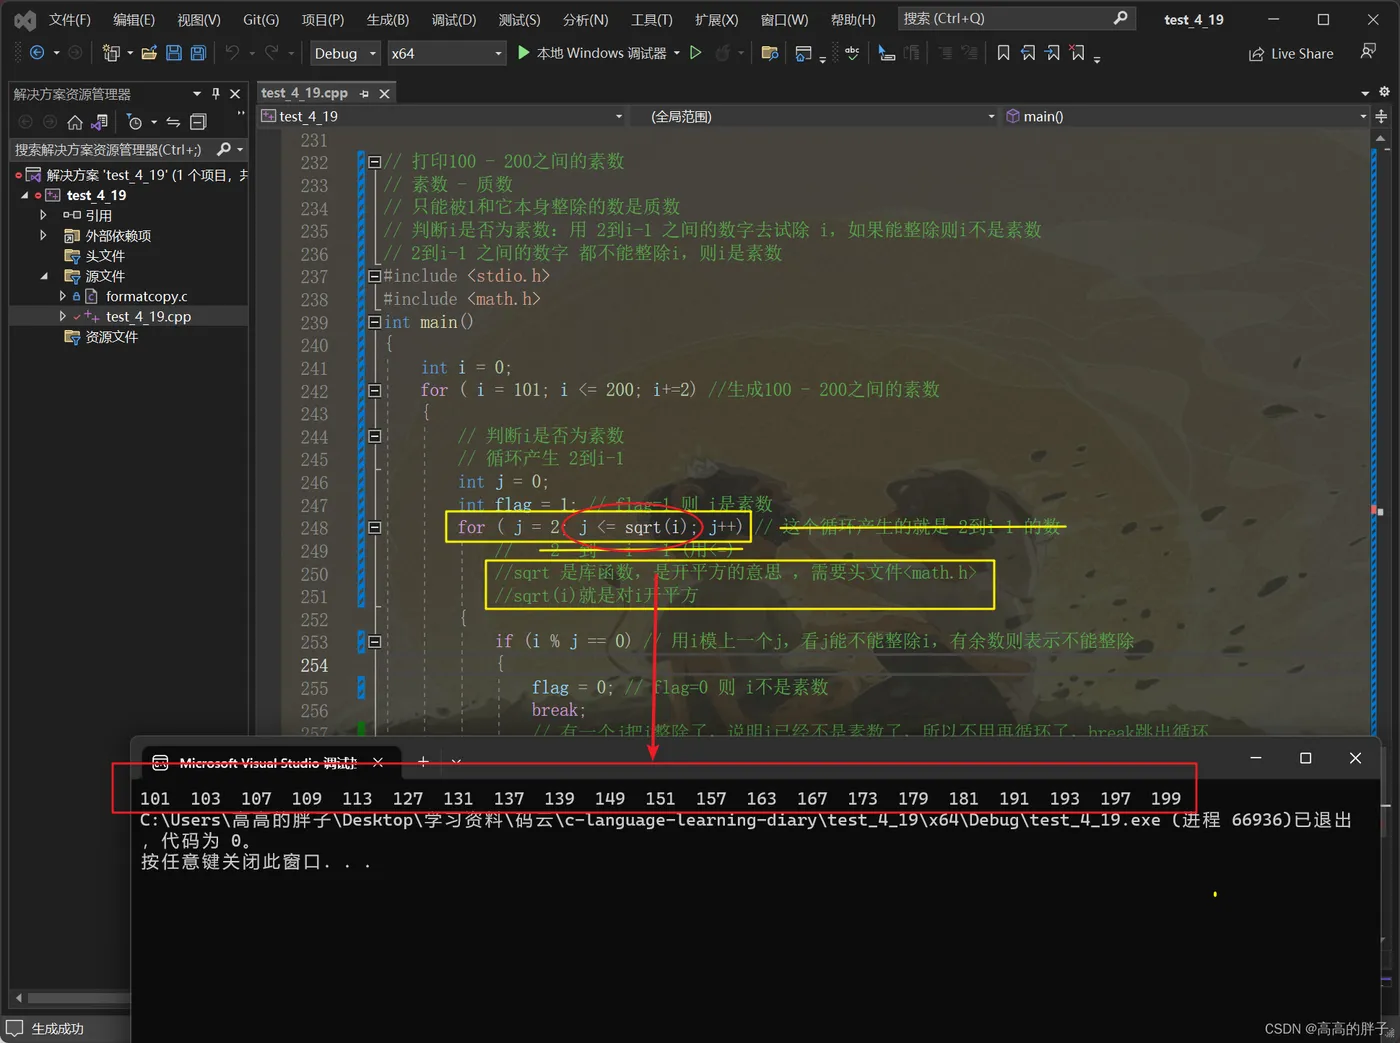Image resolution: width=1400 pixels, height=1043 pixels.
Task: Click the Solution Explorer search magnifier icon
Action: click(x=224, y=149)
